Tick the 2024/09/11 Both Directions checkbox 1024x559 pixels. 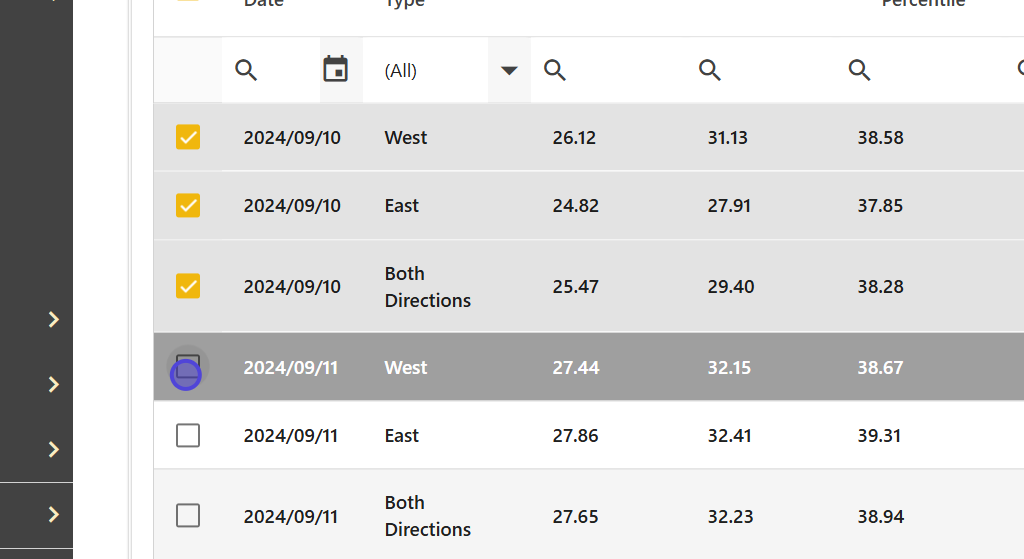188,516
